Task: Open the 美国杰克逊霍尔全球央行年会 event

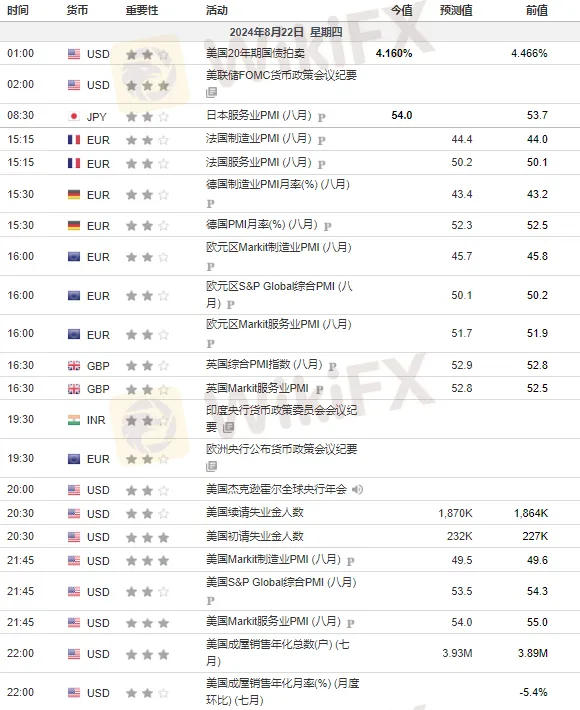Action: (277, 489)
